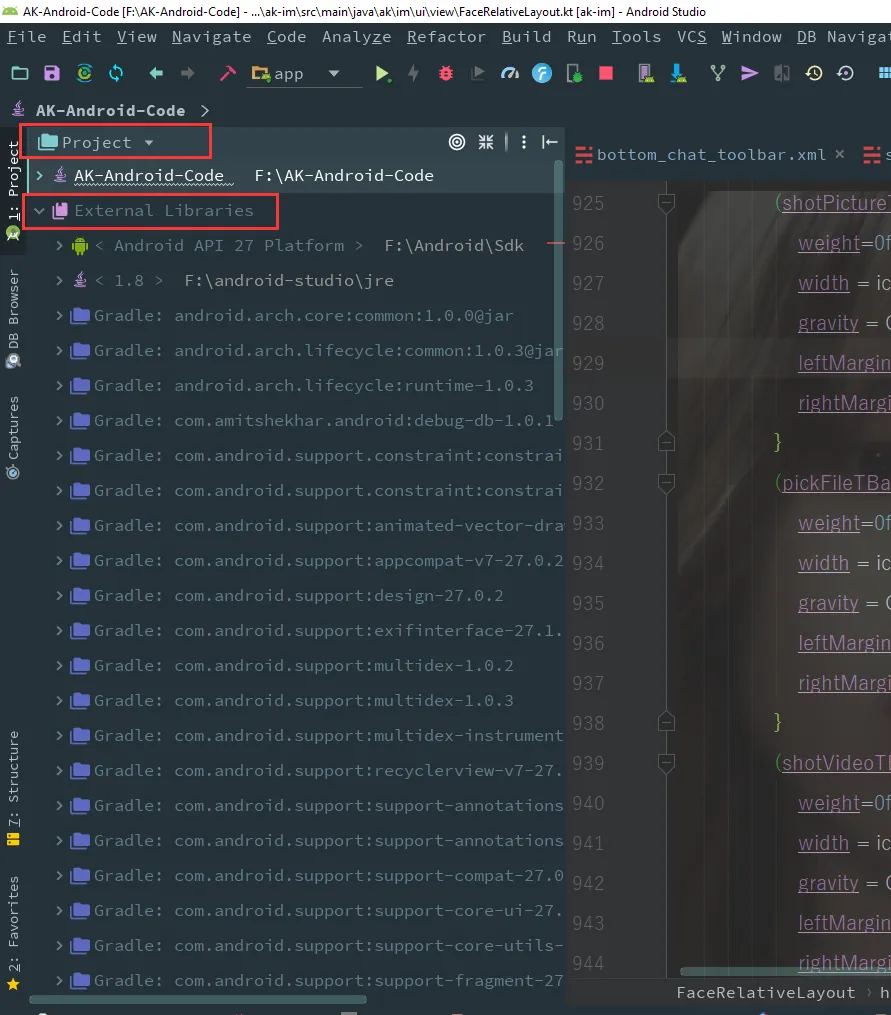
Task: Open file using the folder toolbar icon
Action: tap(20, 73)
